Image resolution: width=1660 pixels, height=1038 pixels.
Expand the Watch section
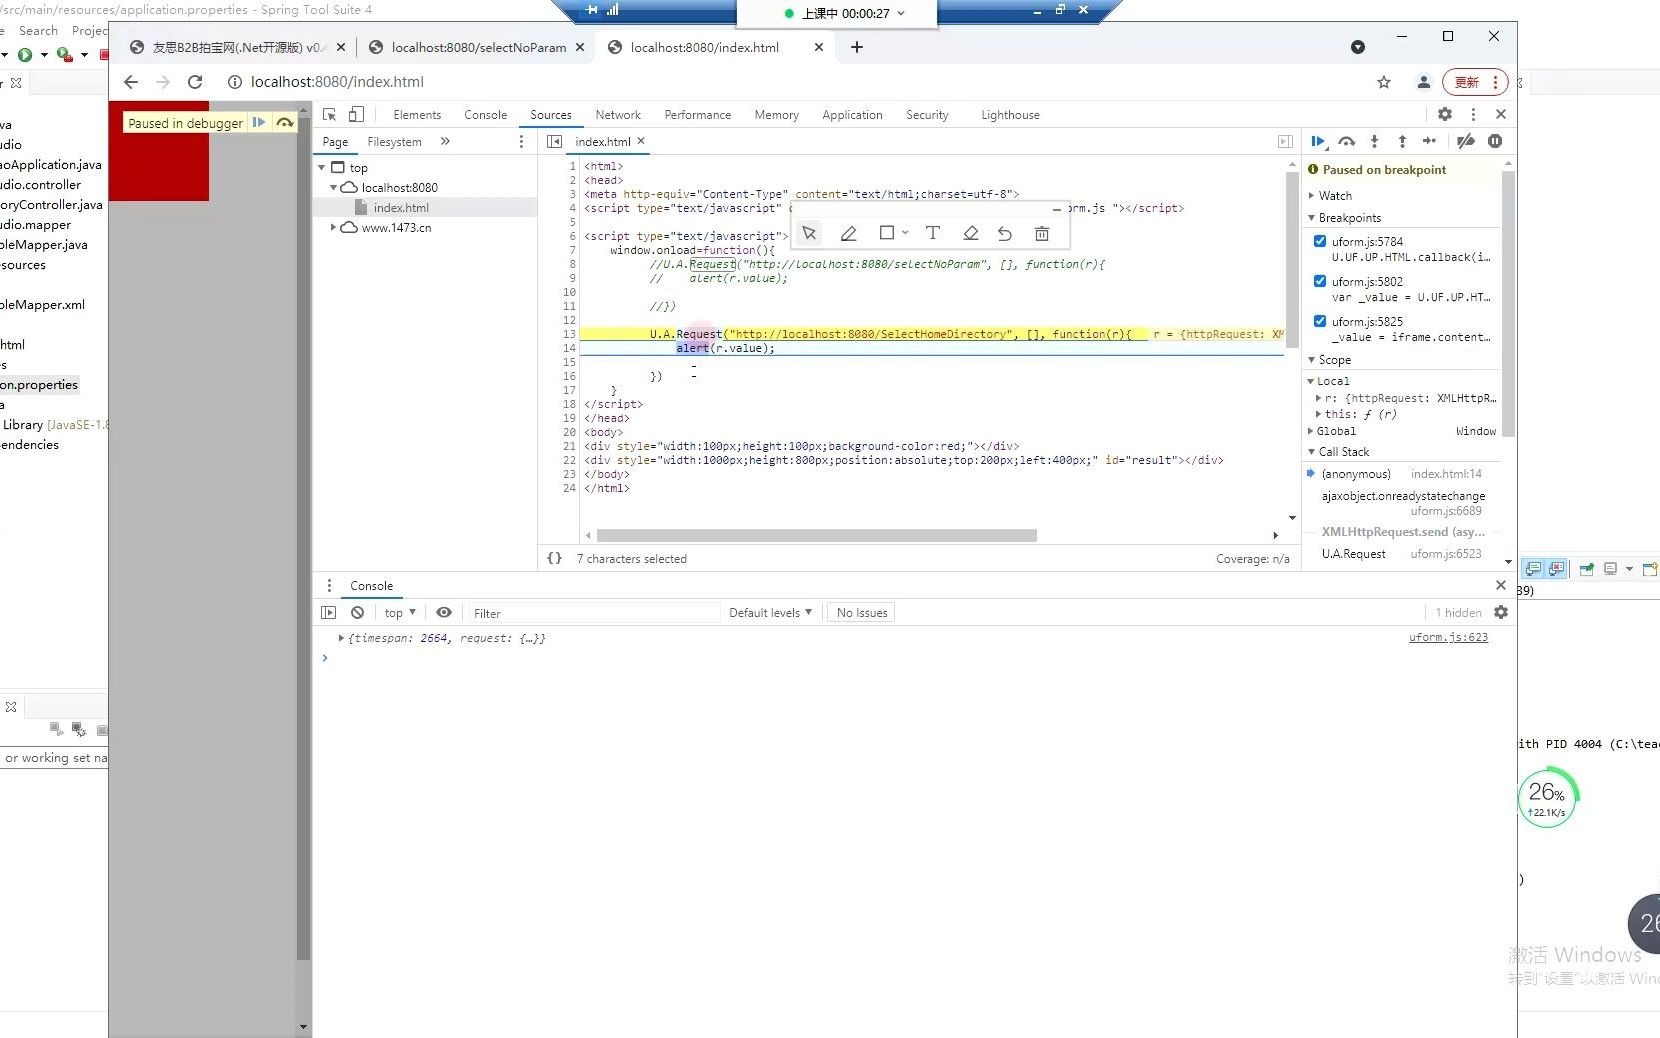[1334, 196]
